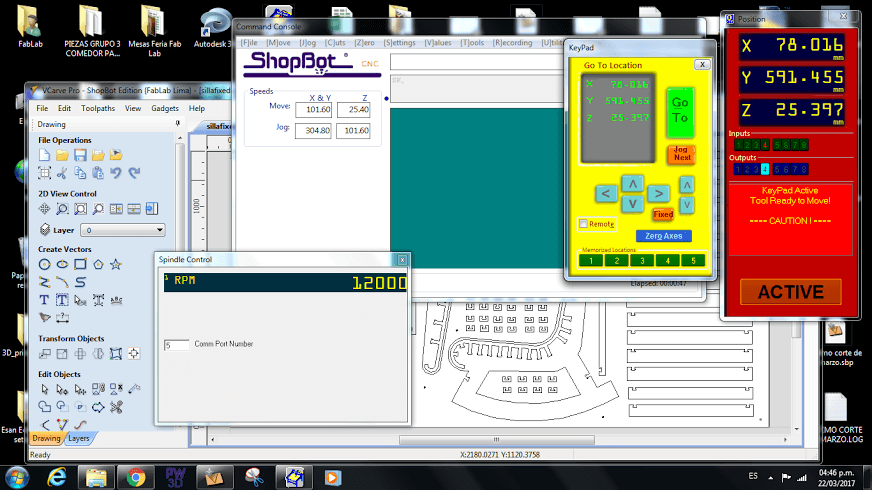Open the FabLab desktop folder
Screen dimensions: 872x490
(x=30, y=27)
